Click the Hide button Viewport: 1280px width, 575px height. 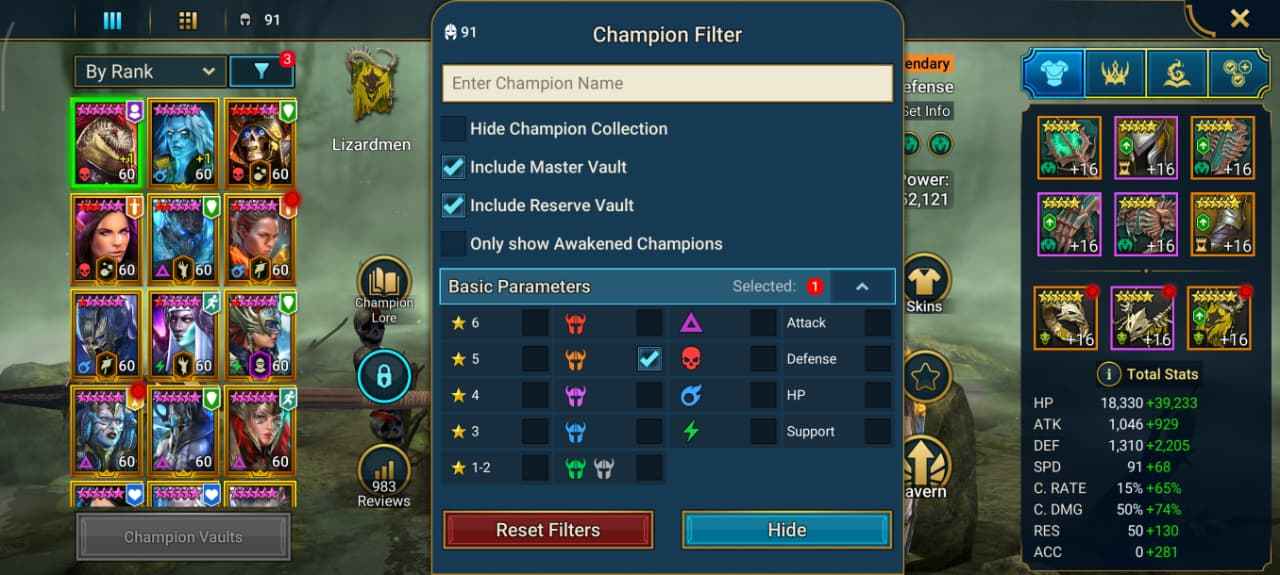(787, 530)
